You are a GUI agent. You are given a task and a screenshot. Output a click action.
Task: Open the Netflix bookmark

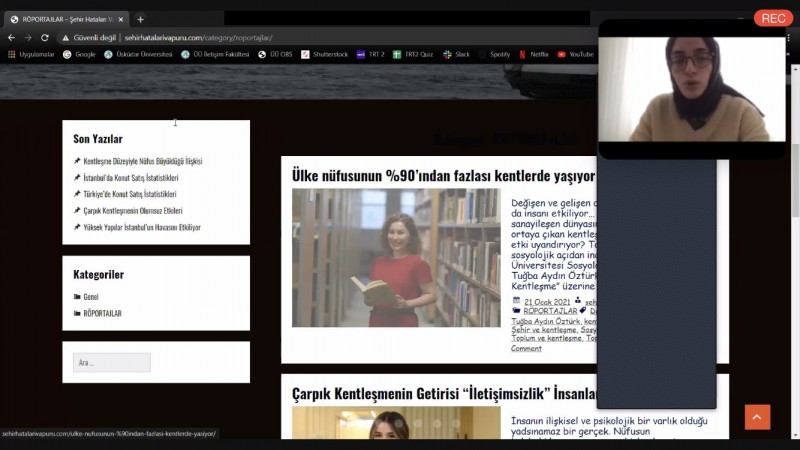click(x=534, y=54)
